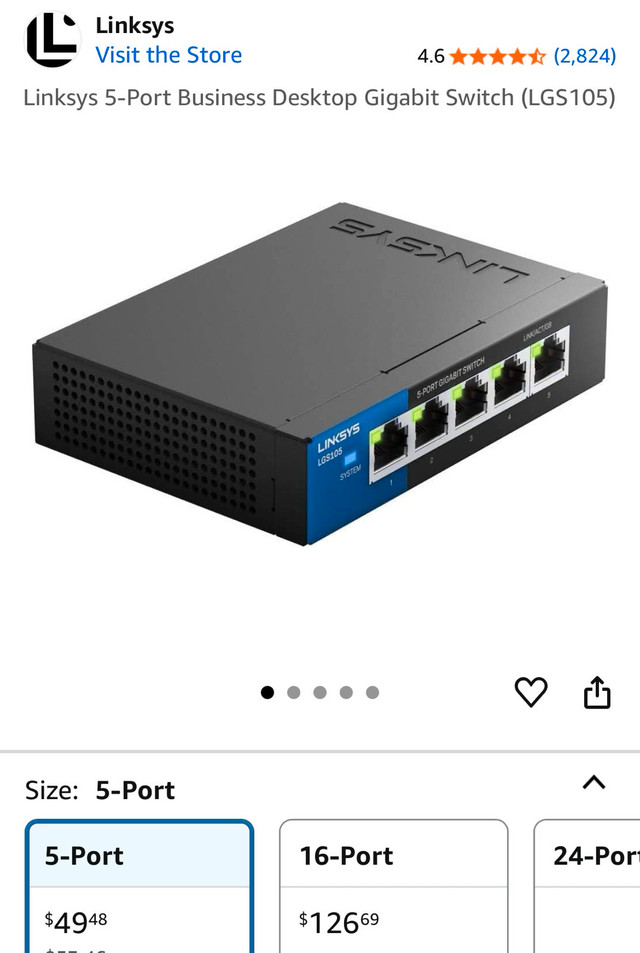
Task: Go to second image carousel dot
Action: pos(294,692)
